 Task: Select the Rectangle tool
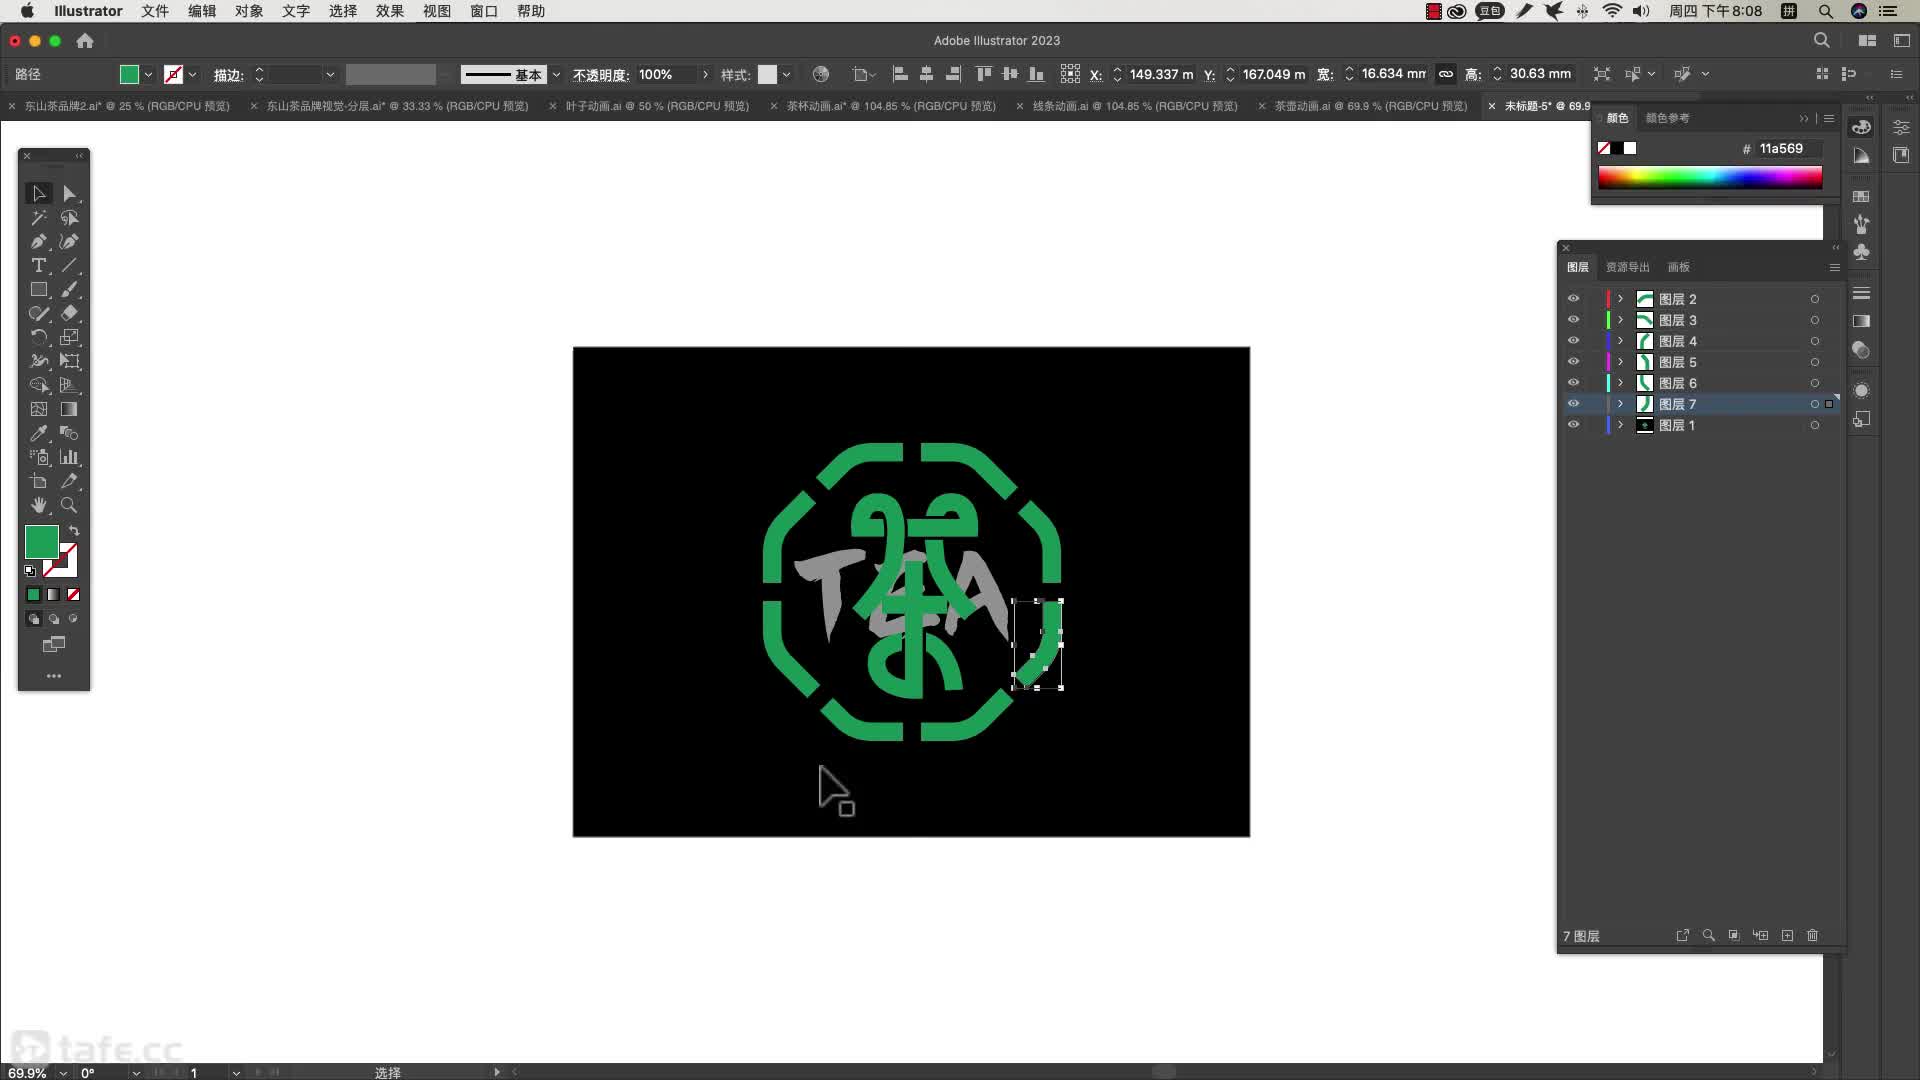(x=38, y=290)
